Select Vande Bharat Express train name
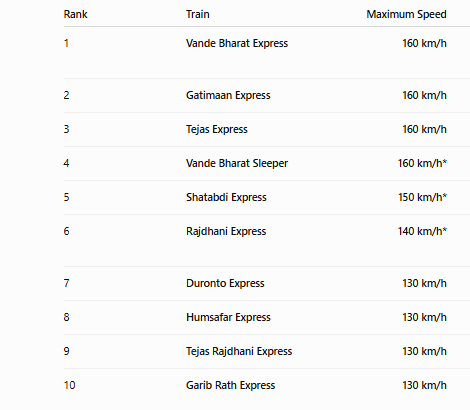 pyautogui.click(x=237, y=43)
